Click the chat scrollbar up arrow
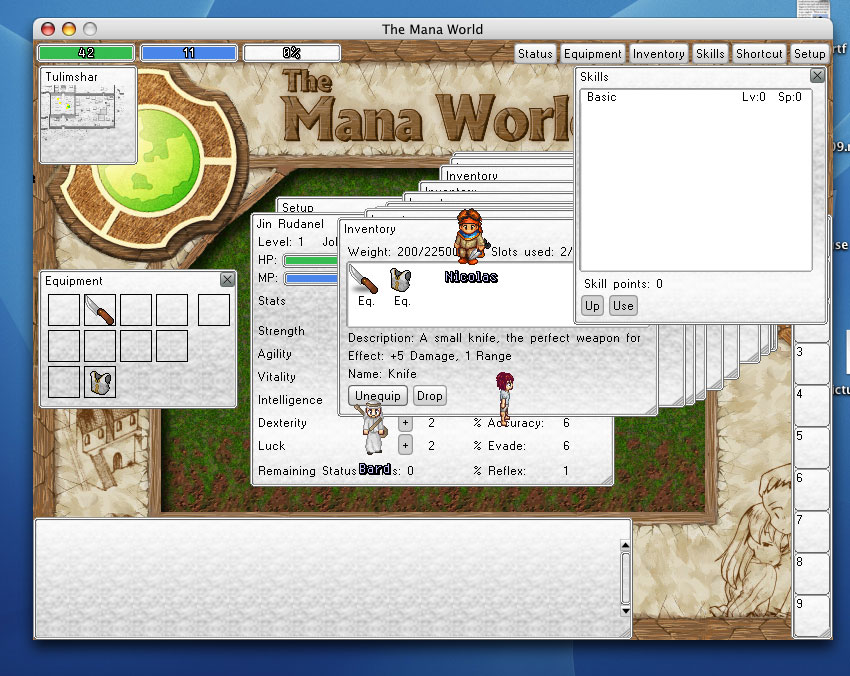Viewport: 850px width, 676px height. tap(625, 545)
